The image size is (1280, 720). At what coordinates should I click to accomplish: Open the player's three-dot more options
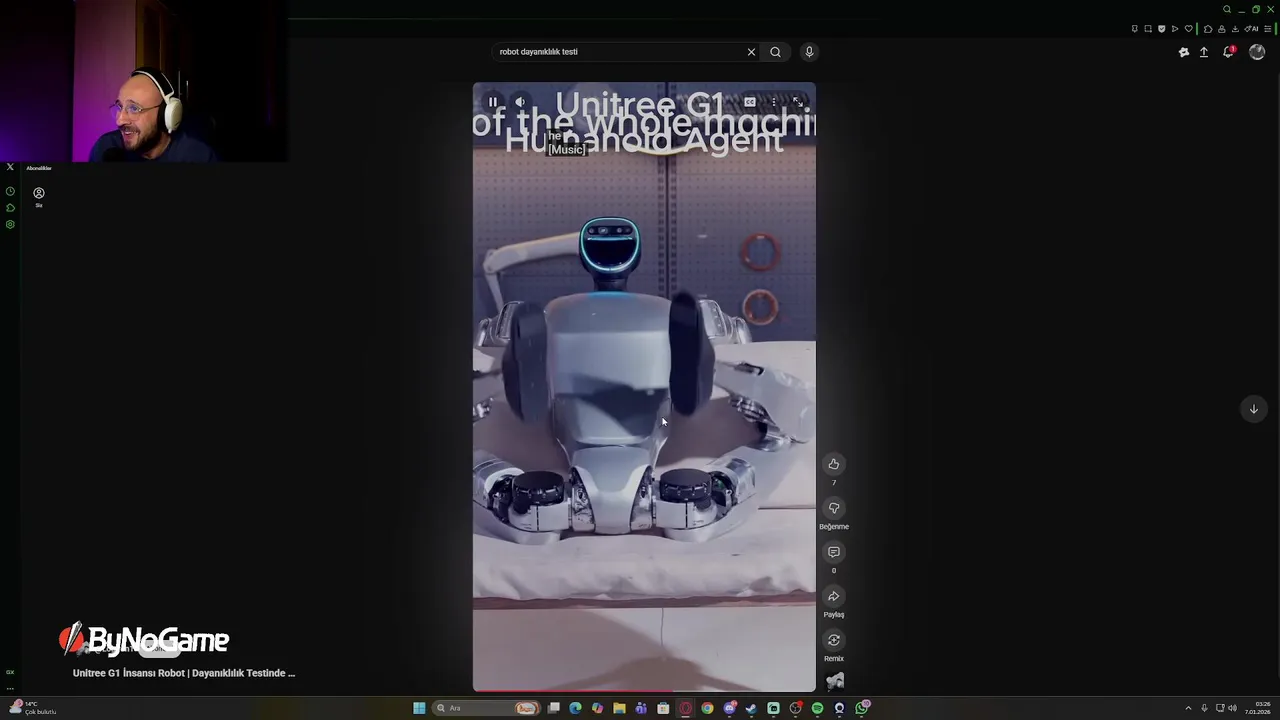pyautogui.click(x=773, y=102)
